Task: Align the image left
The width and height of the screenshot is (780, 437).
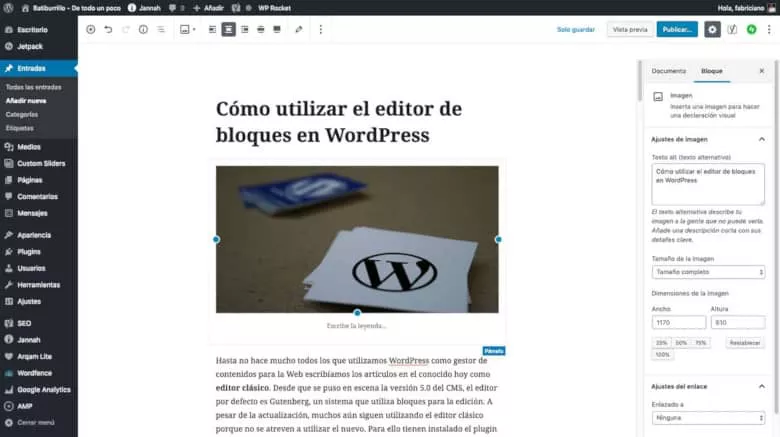Action: click(212, 29)
